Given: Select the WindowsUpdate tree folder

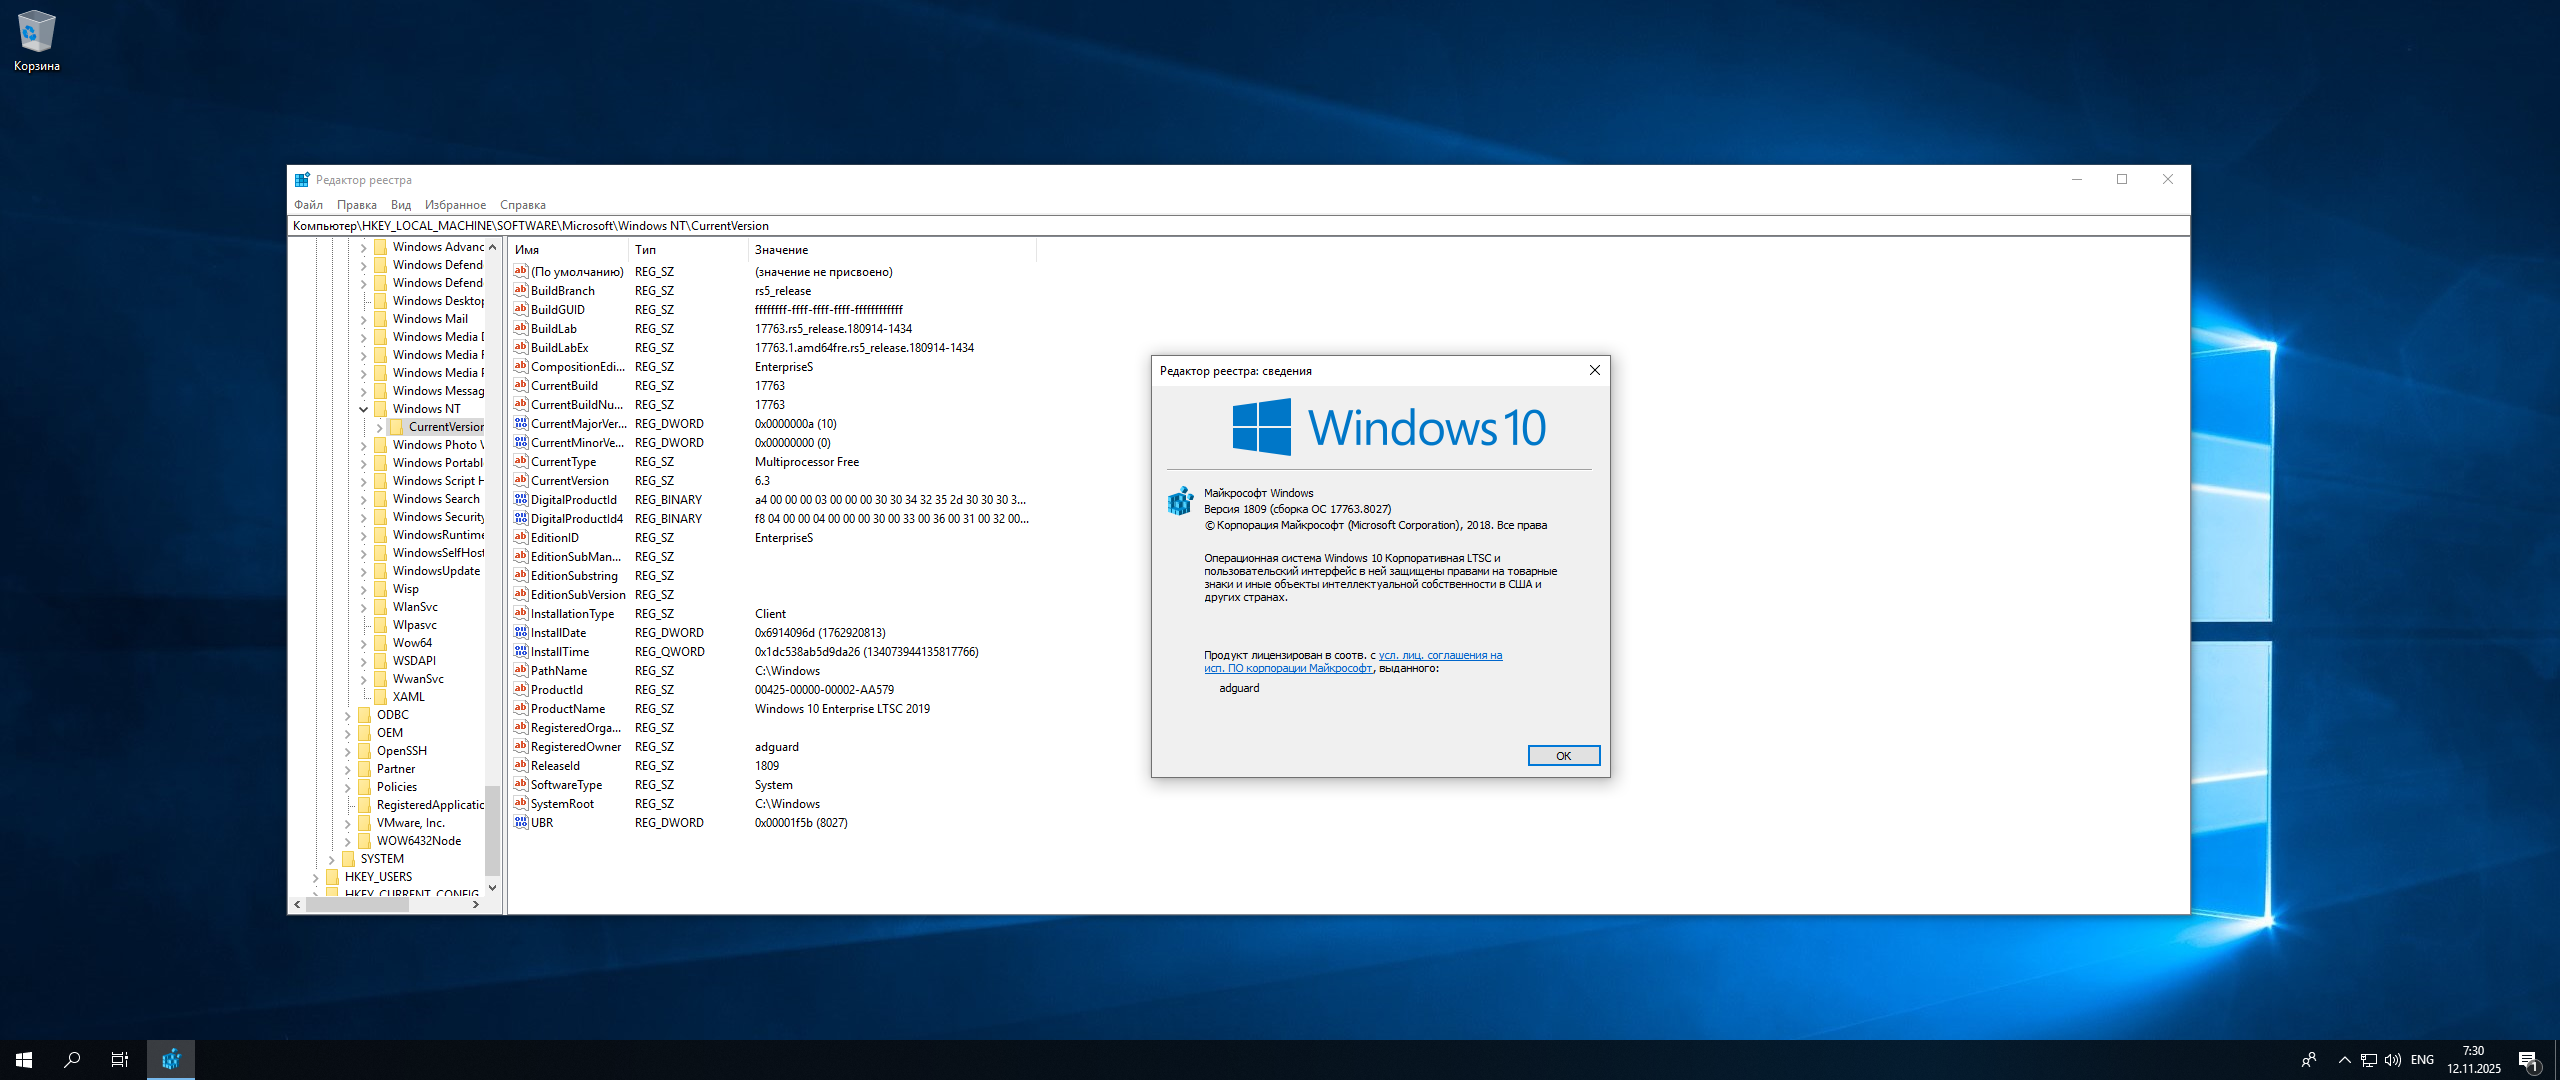Looking at the screenshot, I should pos(436,571).
